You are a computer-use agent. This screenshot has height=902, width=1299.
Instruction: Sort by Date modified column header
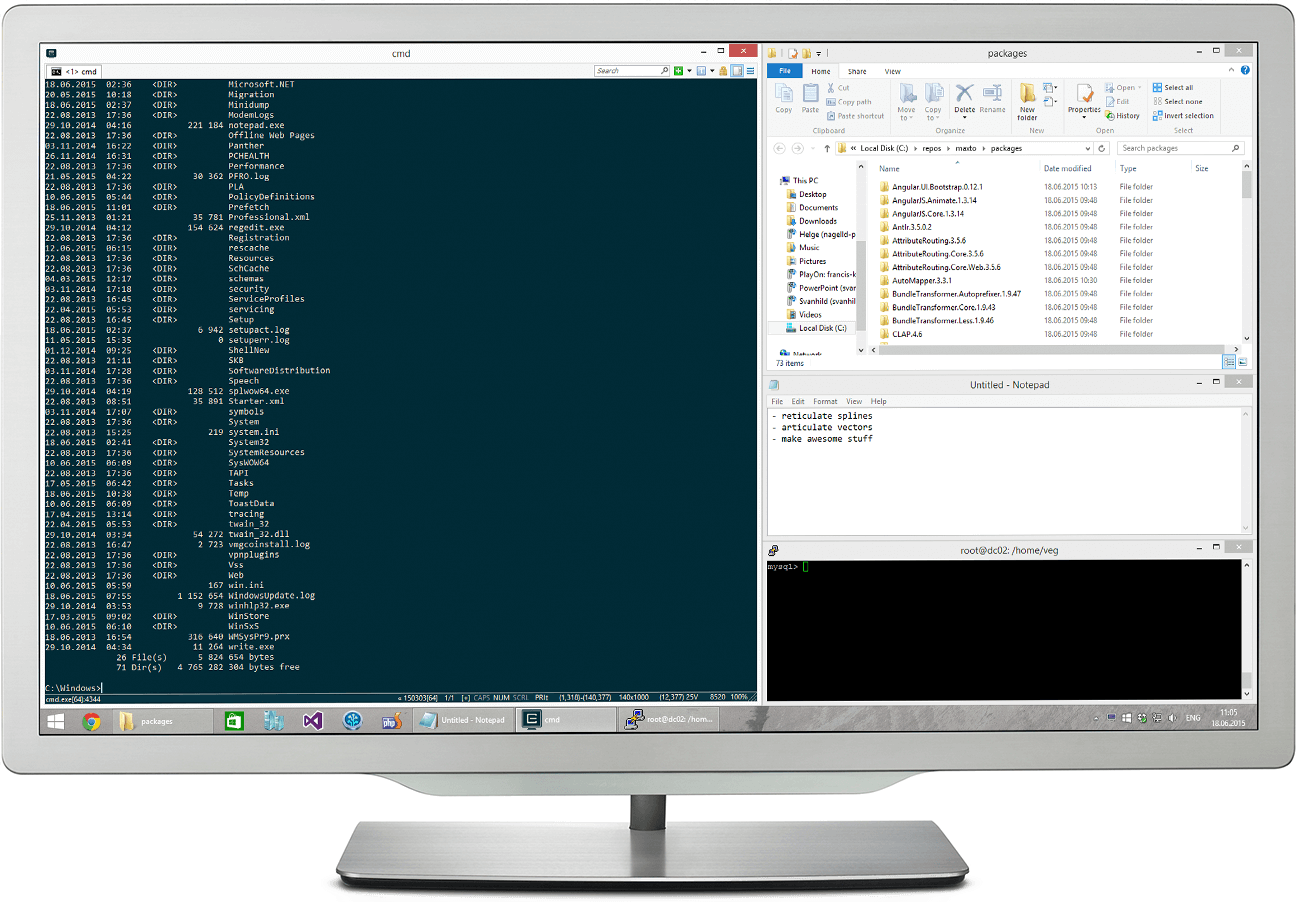[x=1067, y=168]
